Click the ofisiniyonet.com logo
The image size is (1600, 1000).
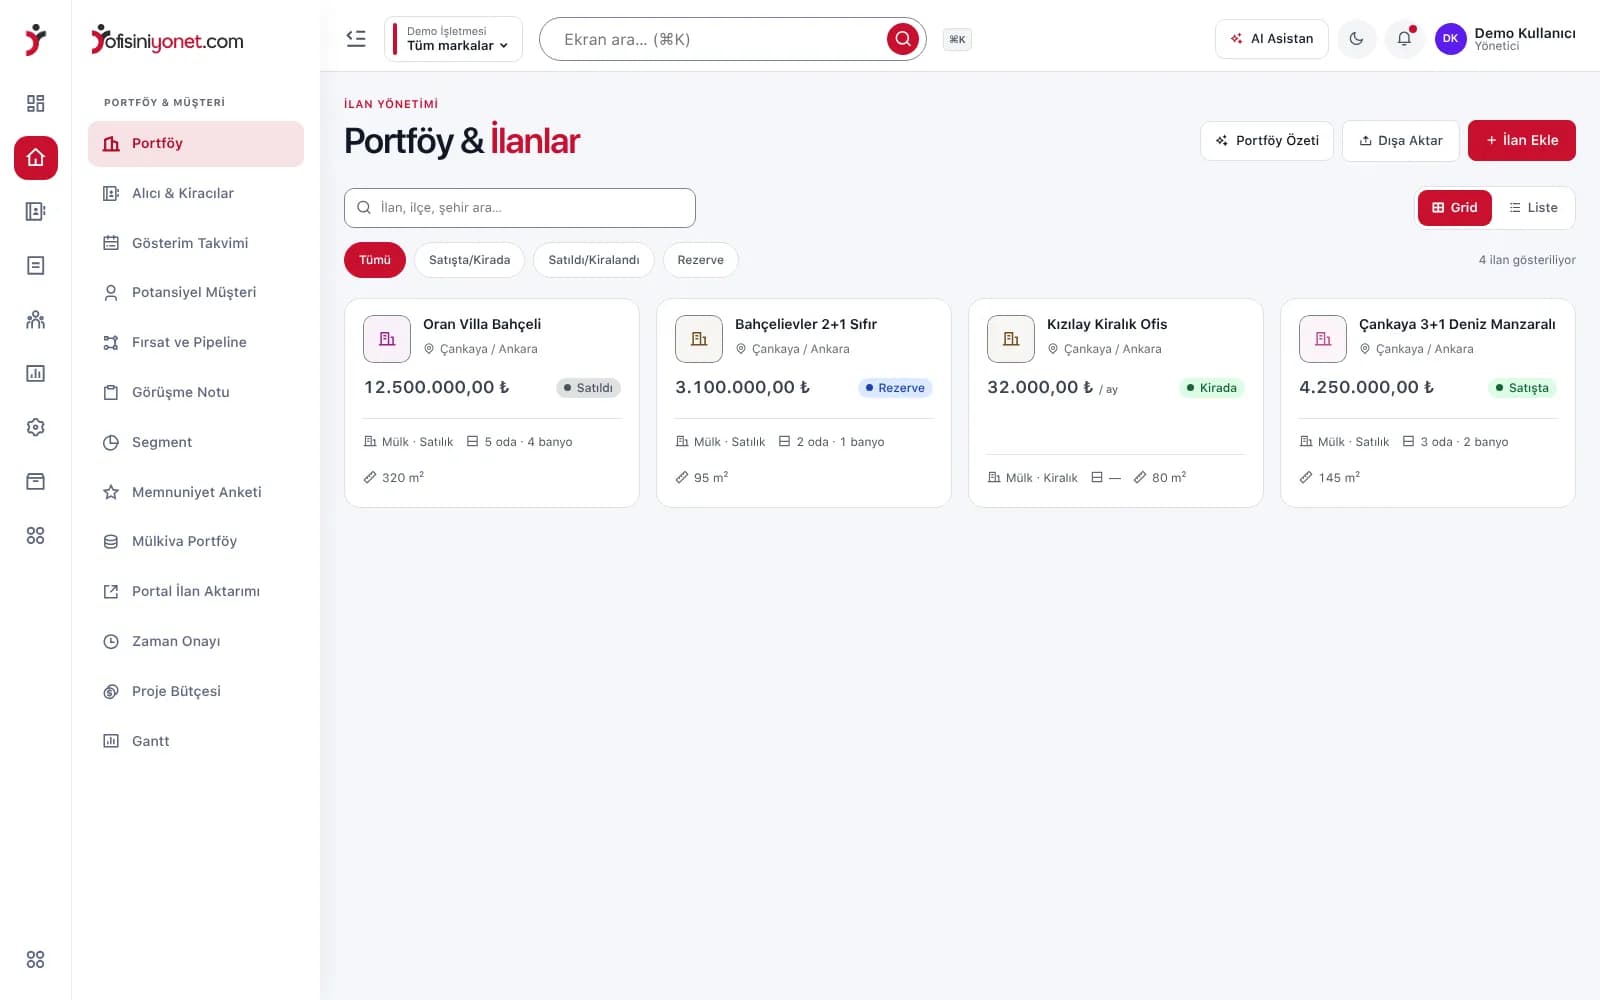pyautogui.click(x=167, y=40)
